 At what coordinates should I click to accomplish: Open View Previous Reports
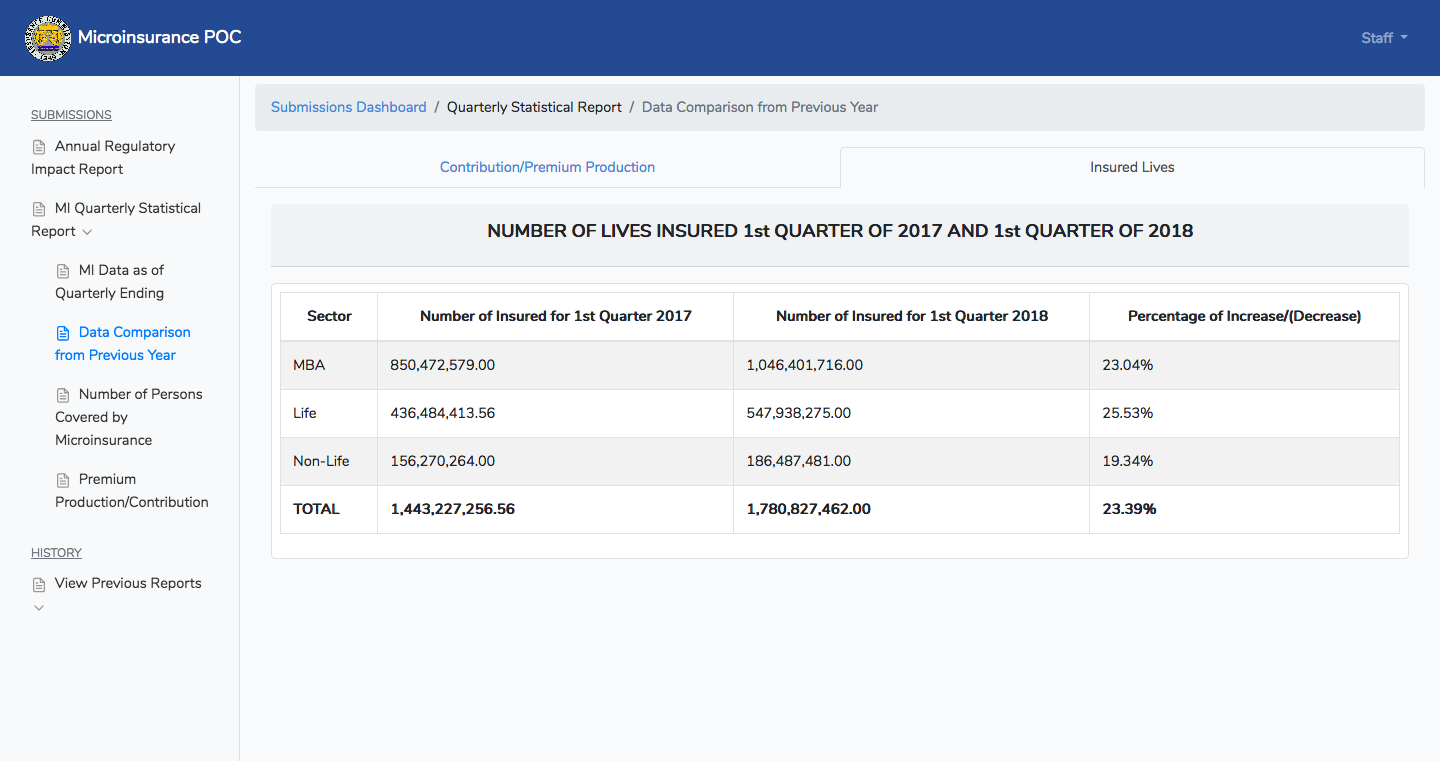(128, 583)
